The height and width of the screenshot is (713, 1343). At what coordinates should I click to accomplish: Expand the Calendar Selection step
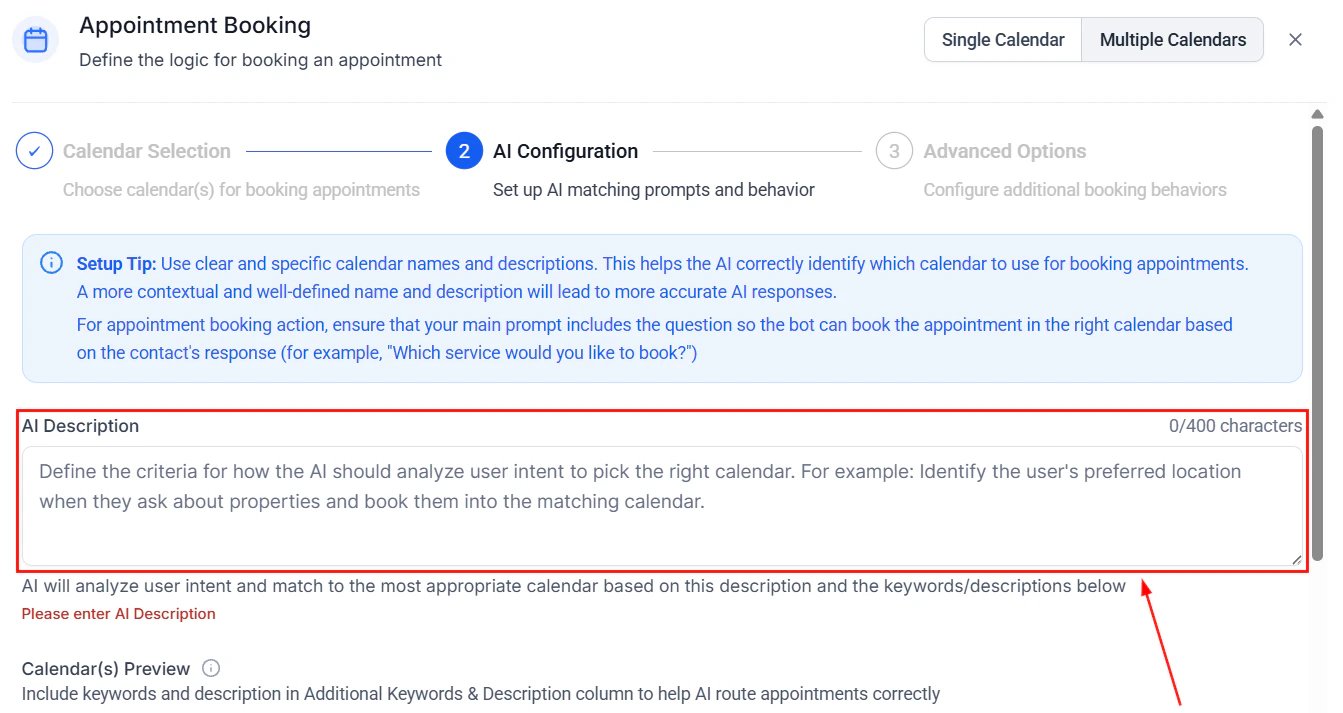[x=147, y=150]
